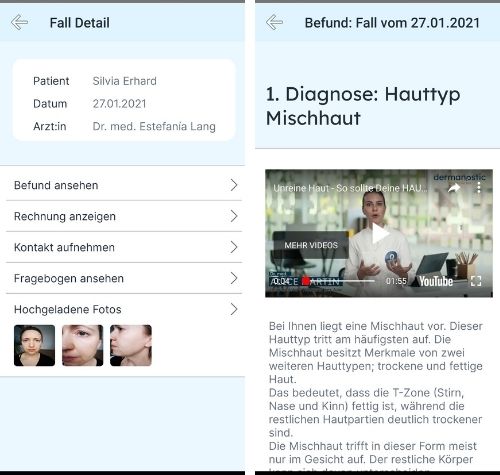
Task: Expand Befund ansehen chevron
Action: (x=234, y=185)
